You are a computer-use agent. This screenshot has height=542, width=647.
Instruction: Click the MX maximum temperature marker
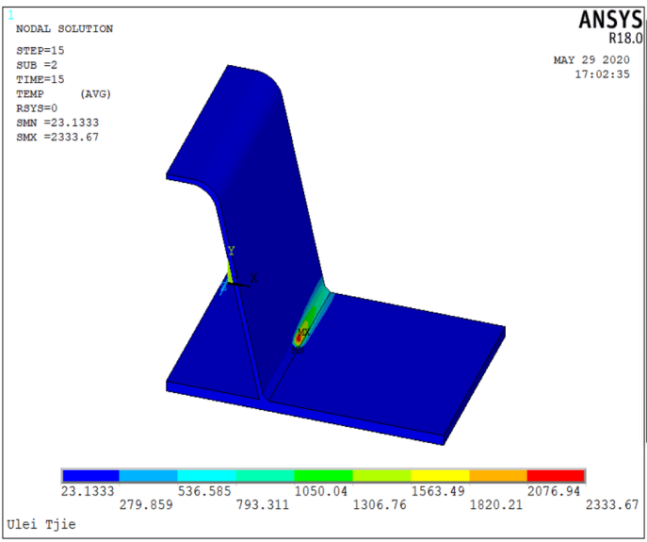click(x=304, y=332)
